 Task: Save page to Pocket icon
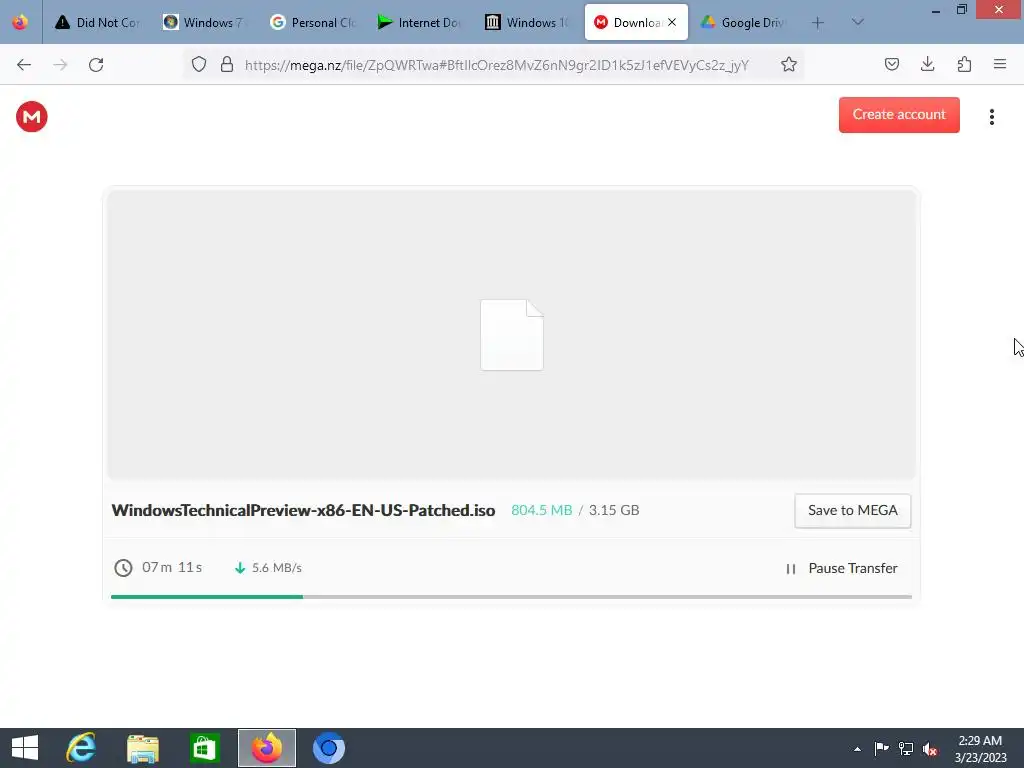pyautogui.click(x=891, y=64)
